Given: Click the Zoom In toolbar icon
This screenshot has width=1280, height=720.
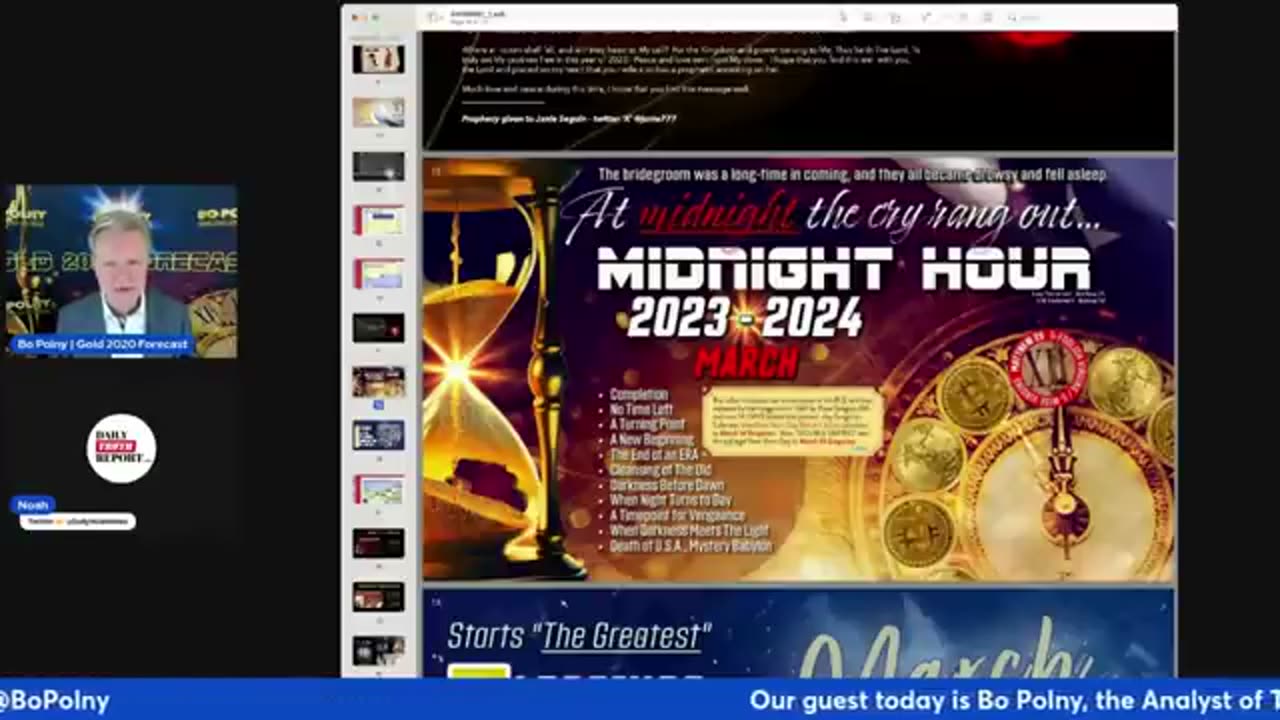Looking at the screenshot, I should tap(895, 17).
